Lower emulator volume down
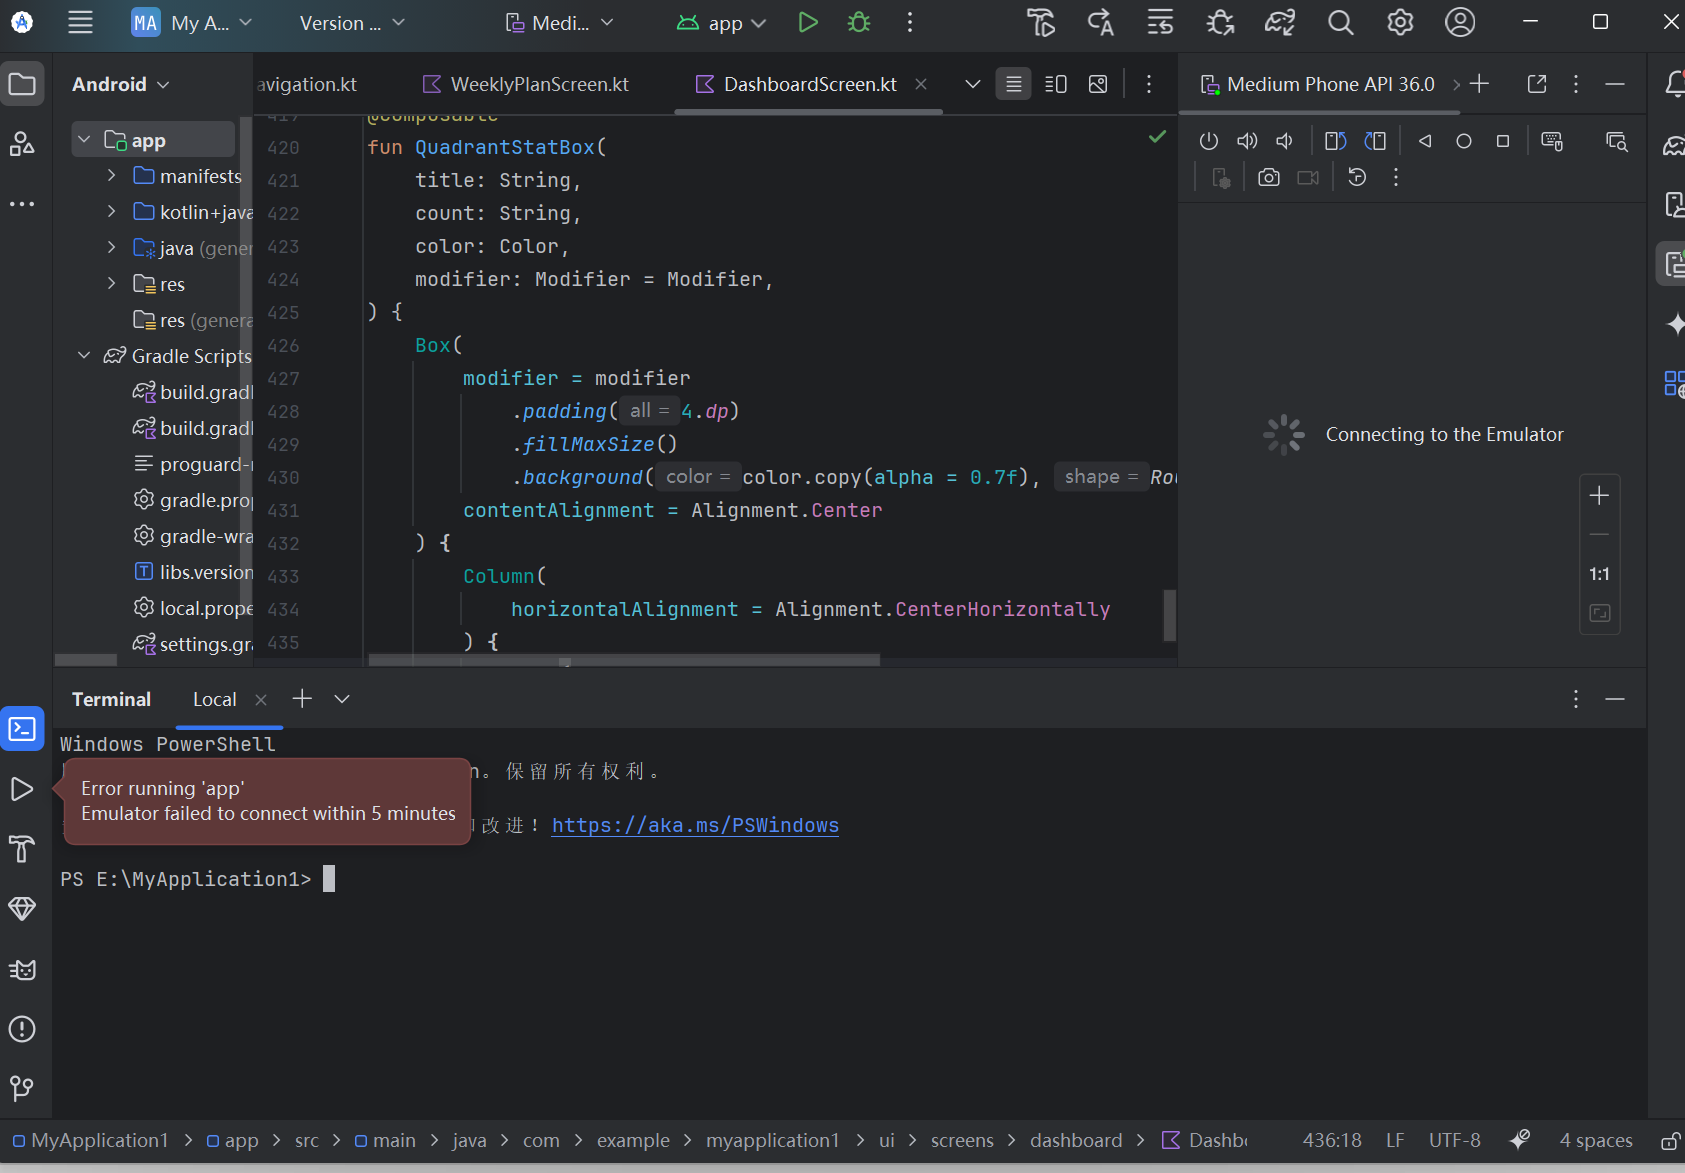The width and height of the screenshot is (1685, 1173). tap(1285, 141)
